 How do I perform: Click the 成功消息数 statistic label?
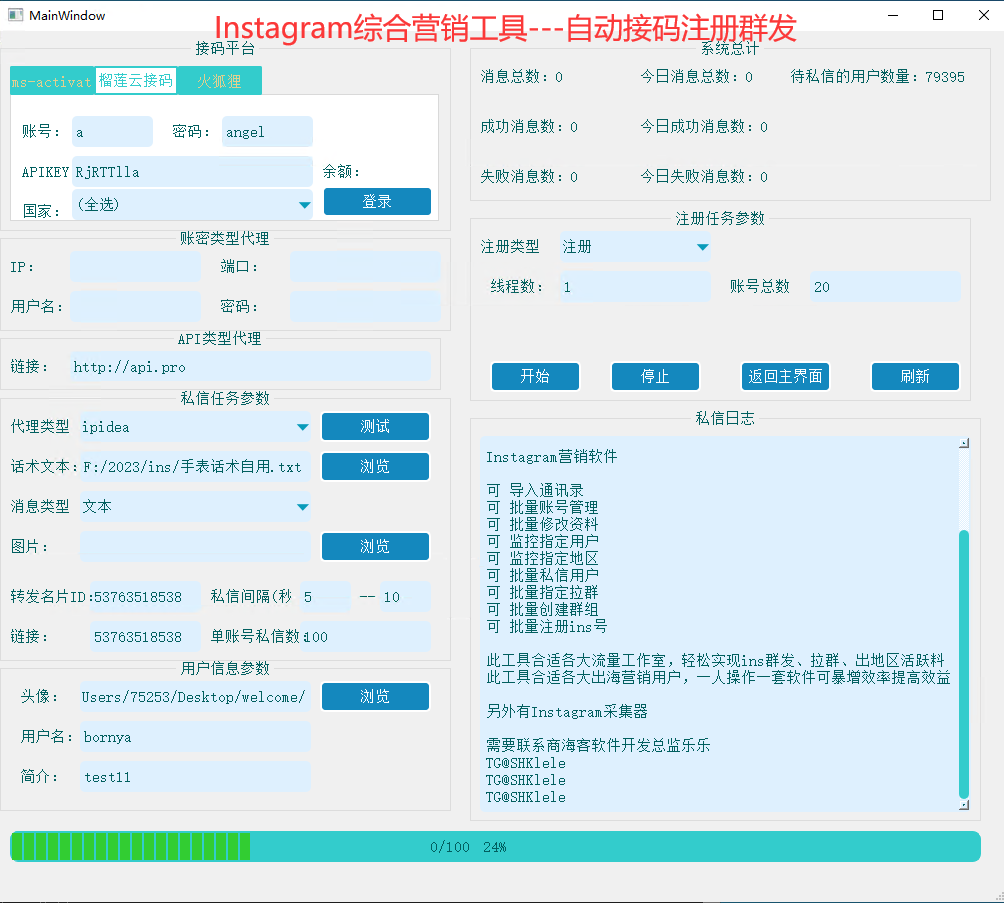pos(529,127)
